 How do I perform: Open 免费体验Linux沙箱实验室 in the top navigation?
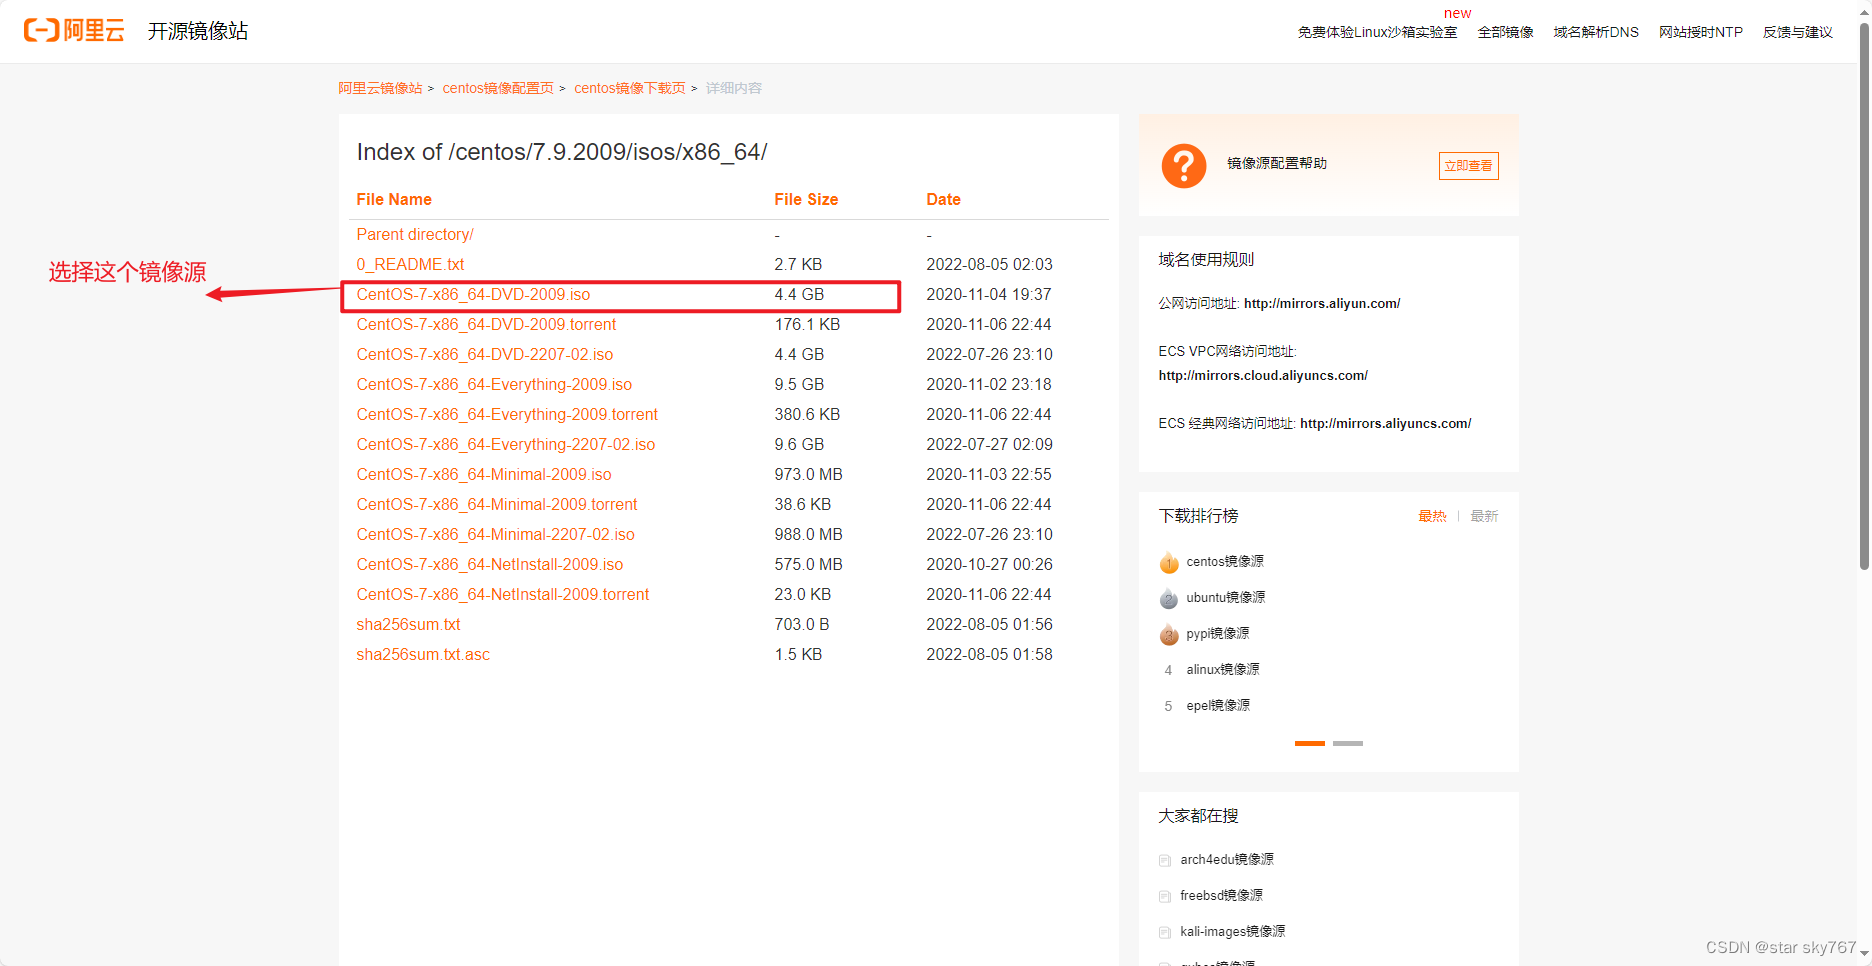click(x=1377, y=32)
